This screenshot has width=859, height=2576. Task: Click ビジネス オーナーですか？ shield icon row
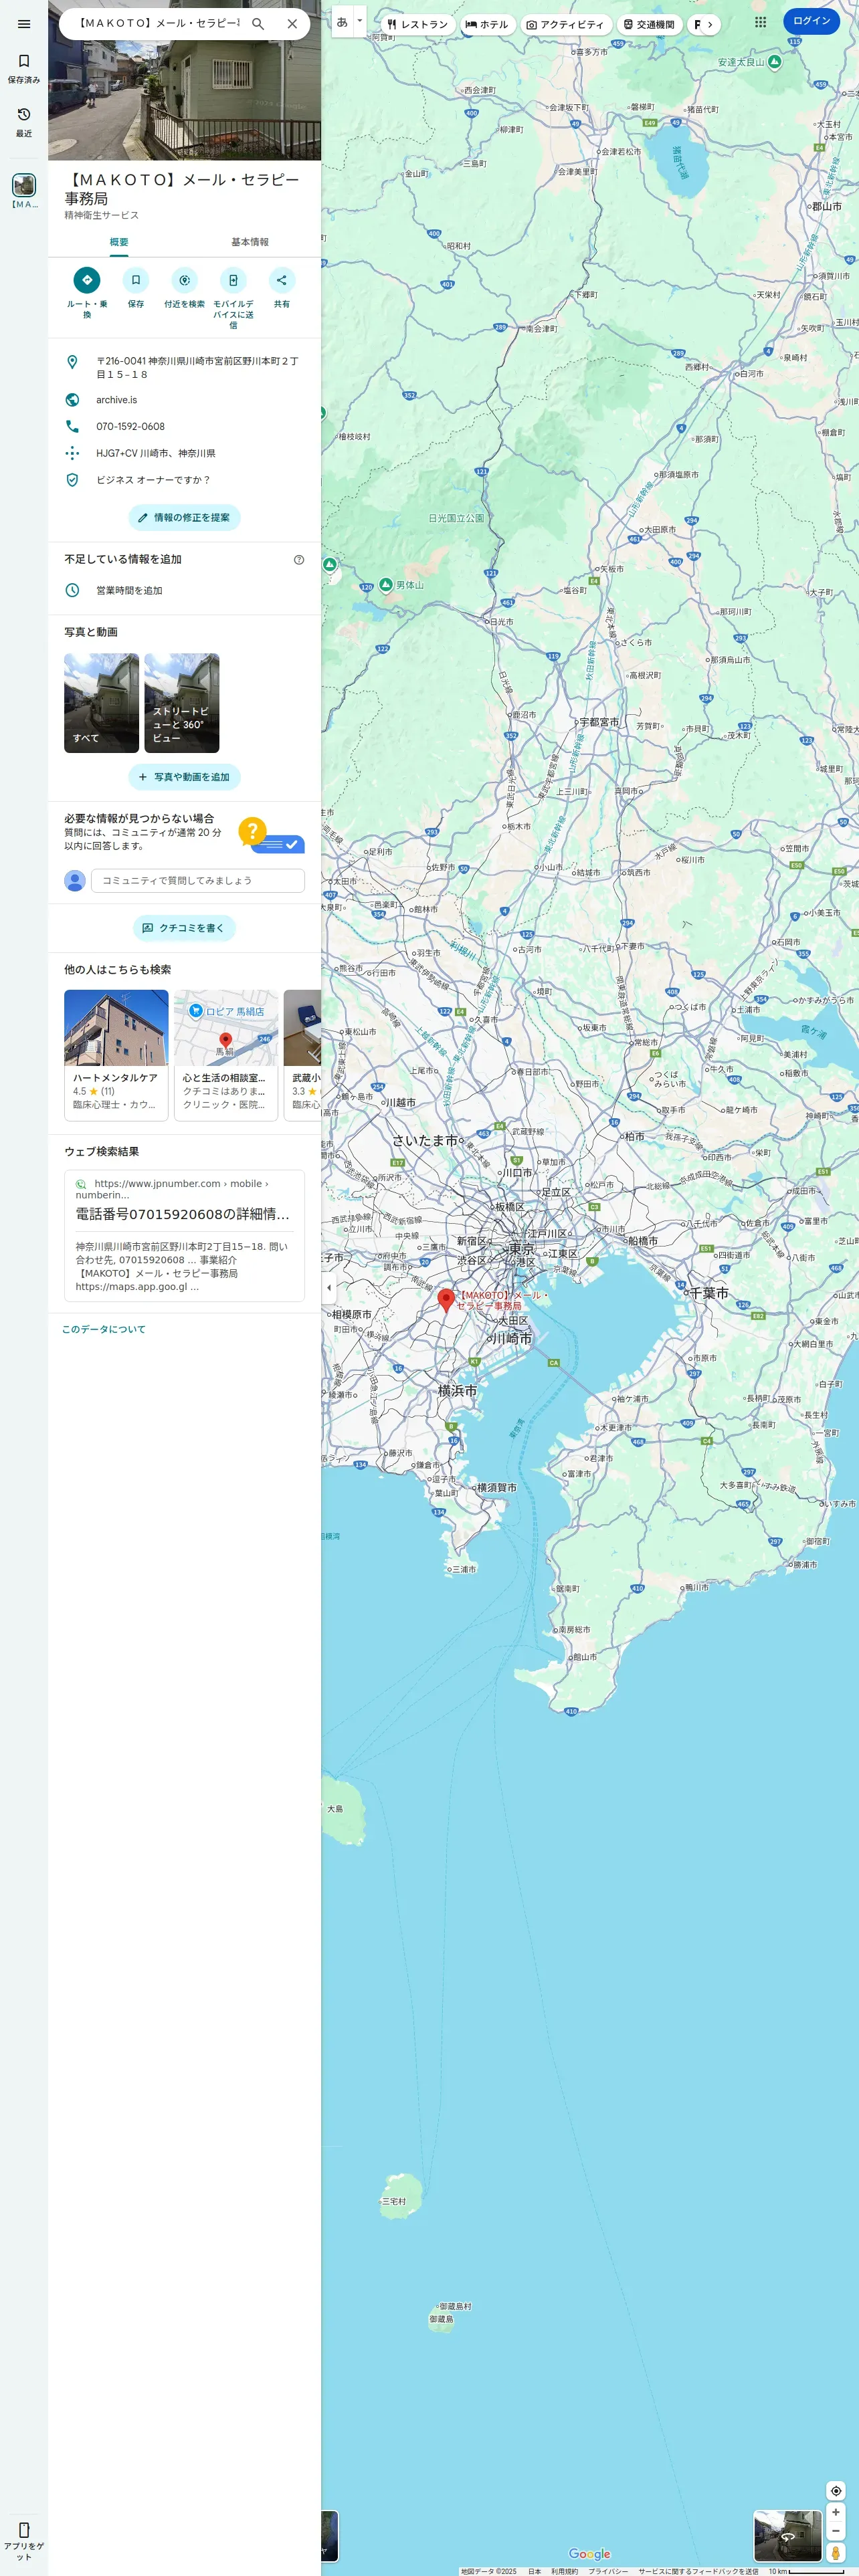click(184, 480)
